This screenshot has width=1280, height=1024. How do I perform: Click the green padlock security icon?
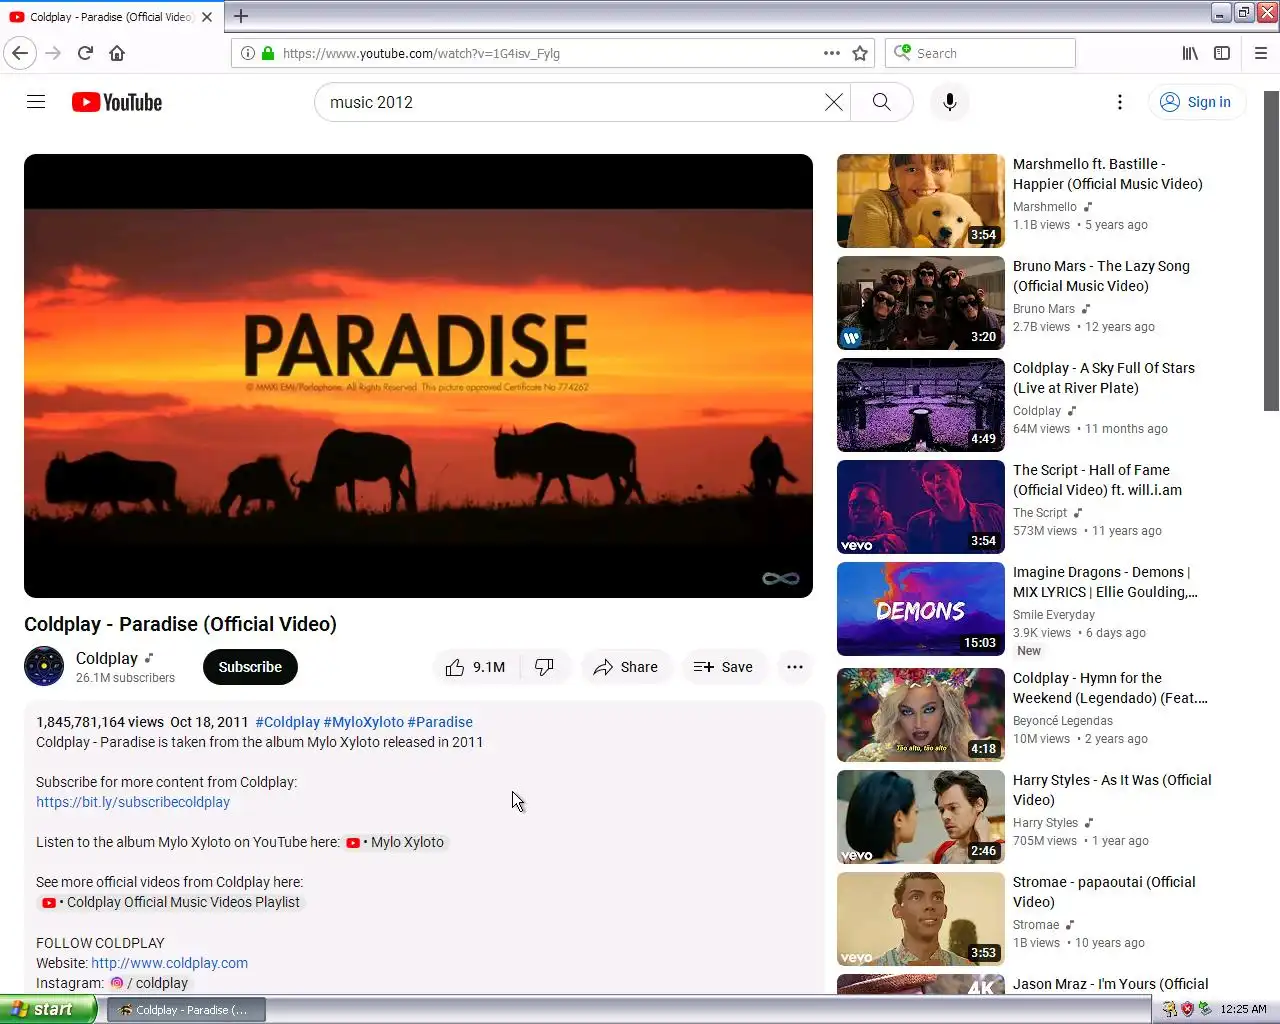tap(268, 53)
